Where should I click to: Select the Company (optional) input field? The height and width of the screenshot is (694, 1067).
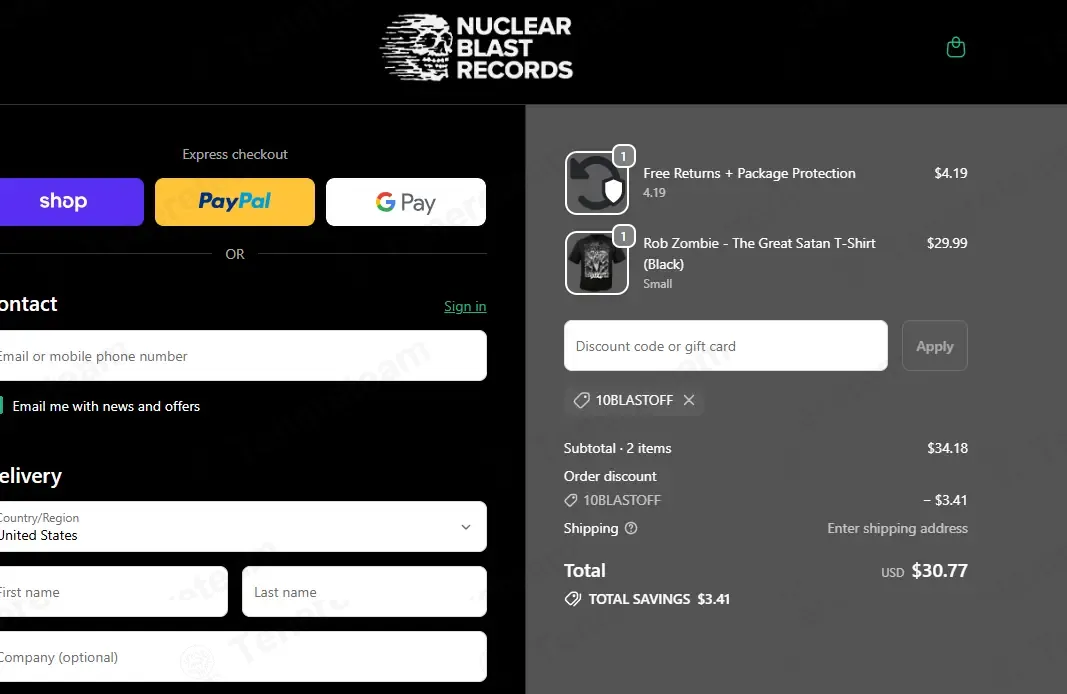tap(240, 657)
